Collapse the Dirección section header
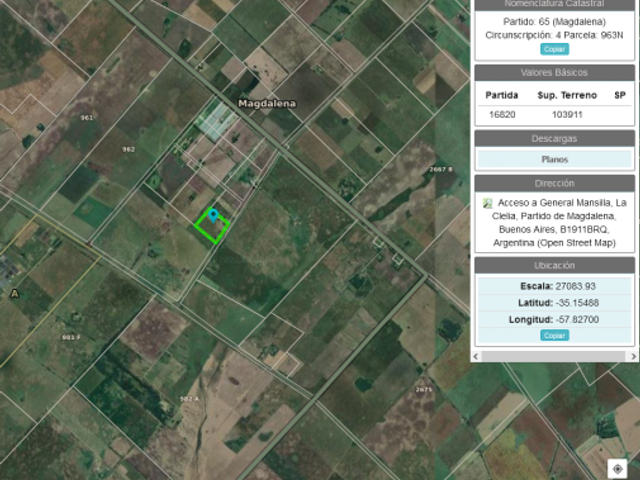 pyautogui.click(x=554, y=184)
